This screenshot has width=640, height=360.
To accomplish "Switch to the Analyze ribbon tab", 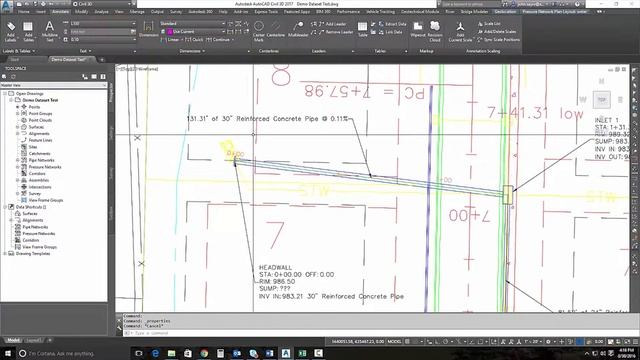I will [x=101, y=12].
